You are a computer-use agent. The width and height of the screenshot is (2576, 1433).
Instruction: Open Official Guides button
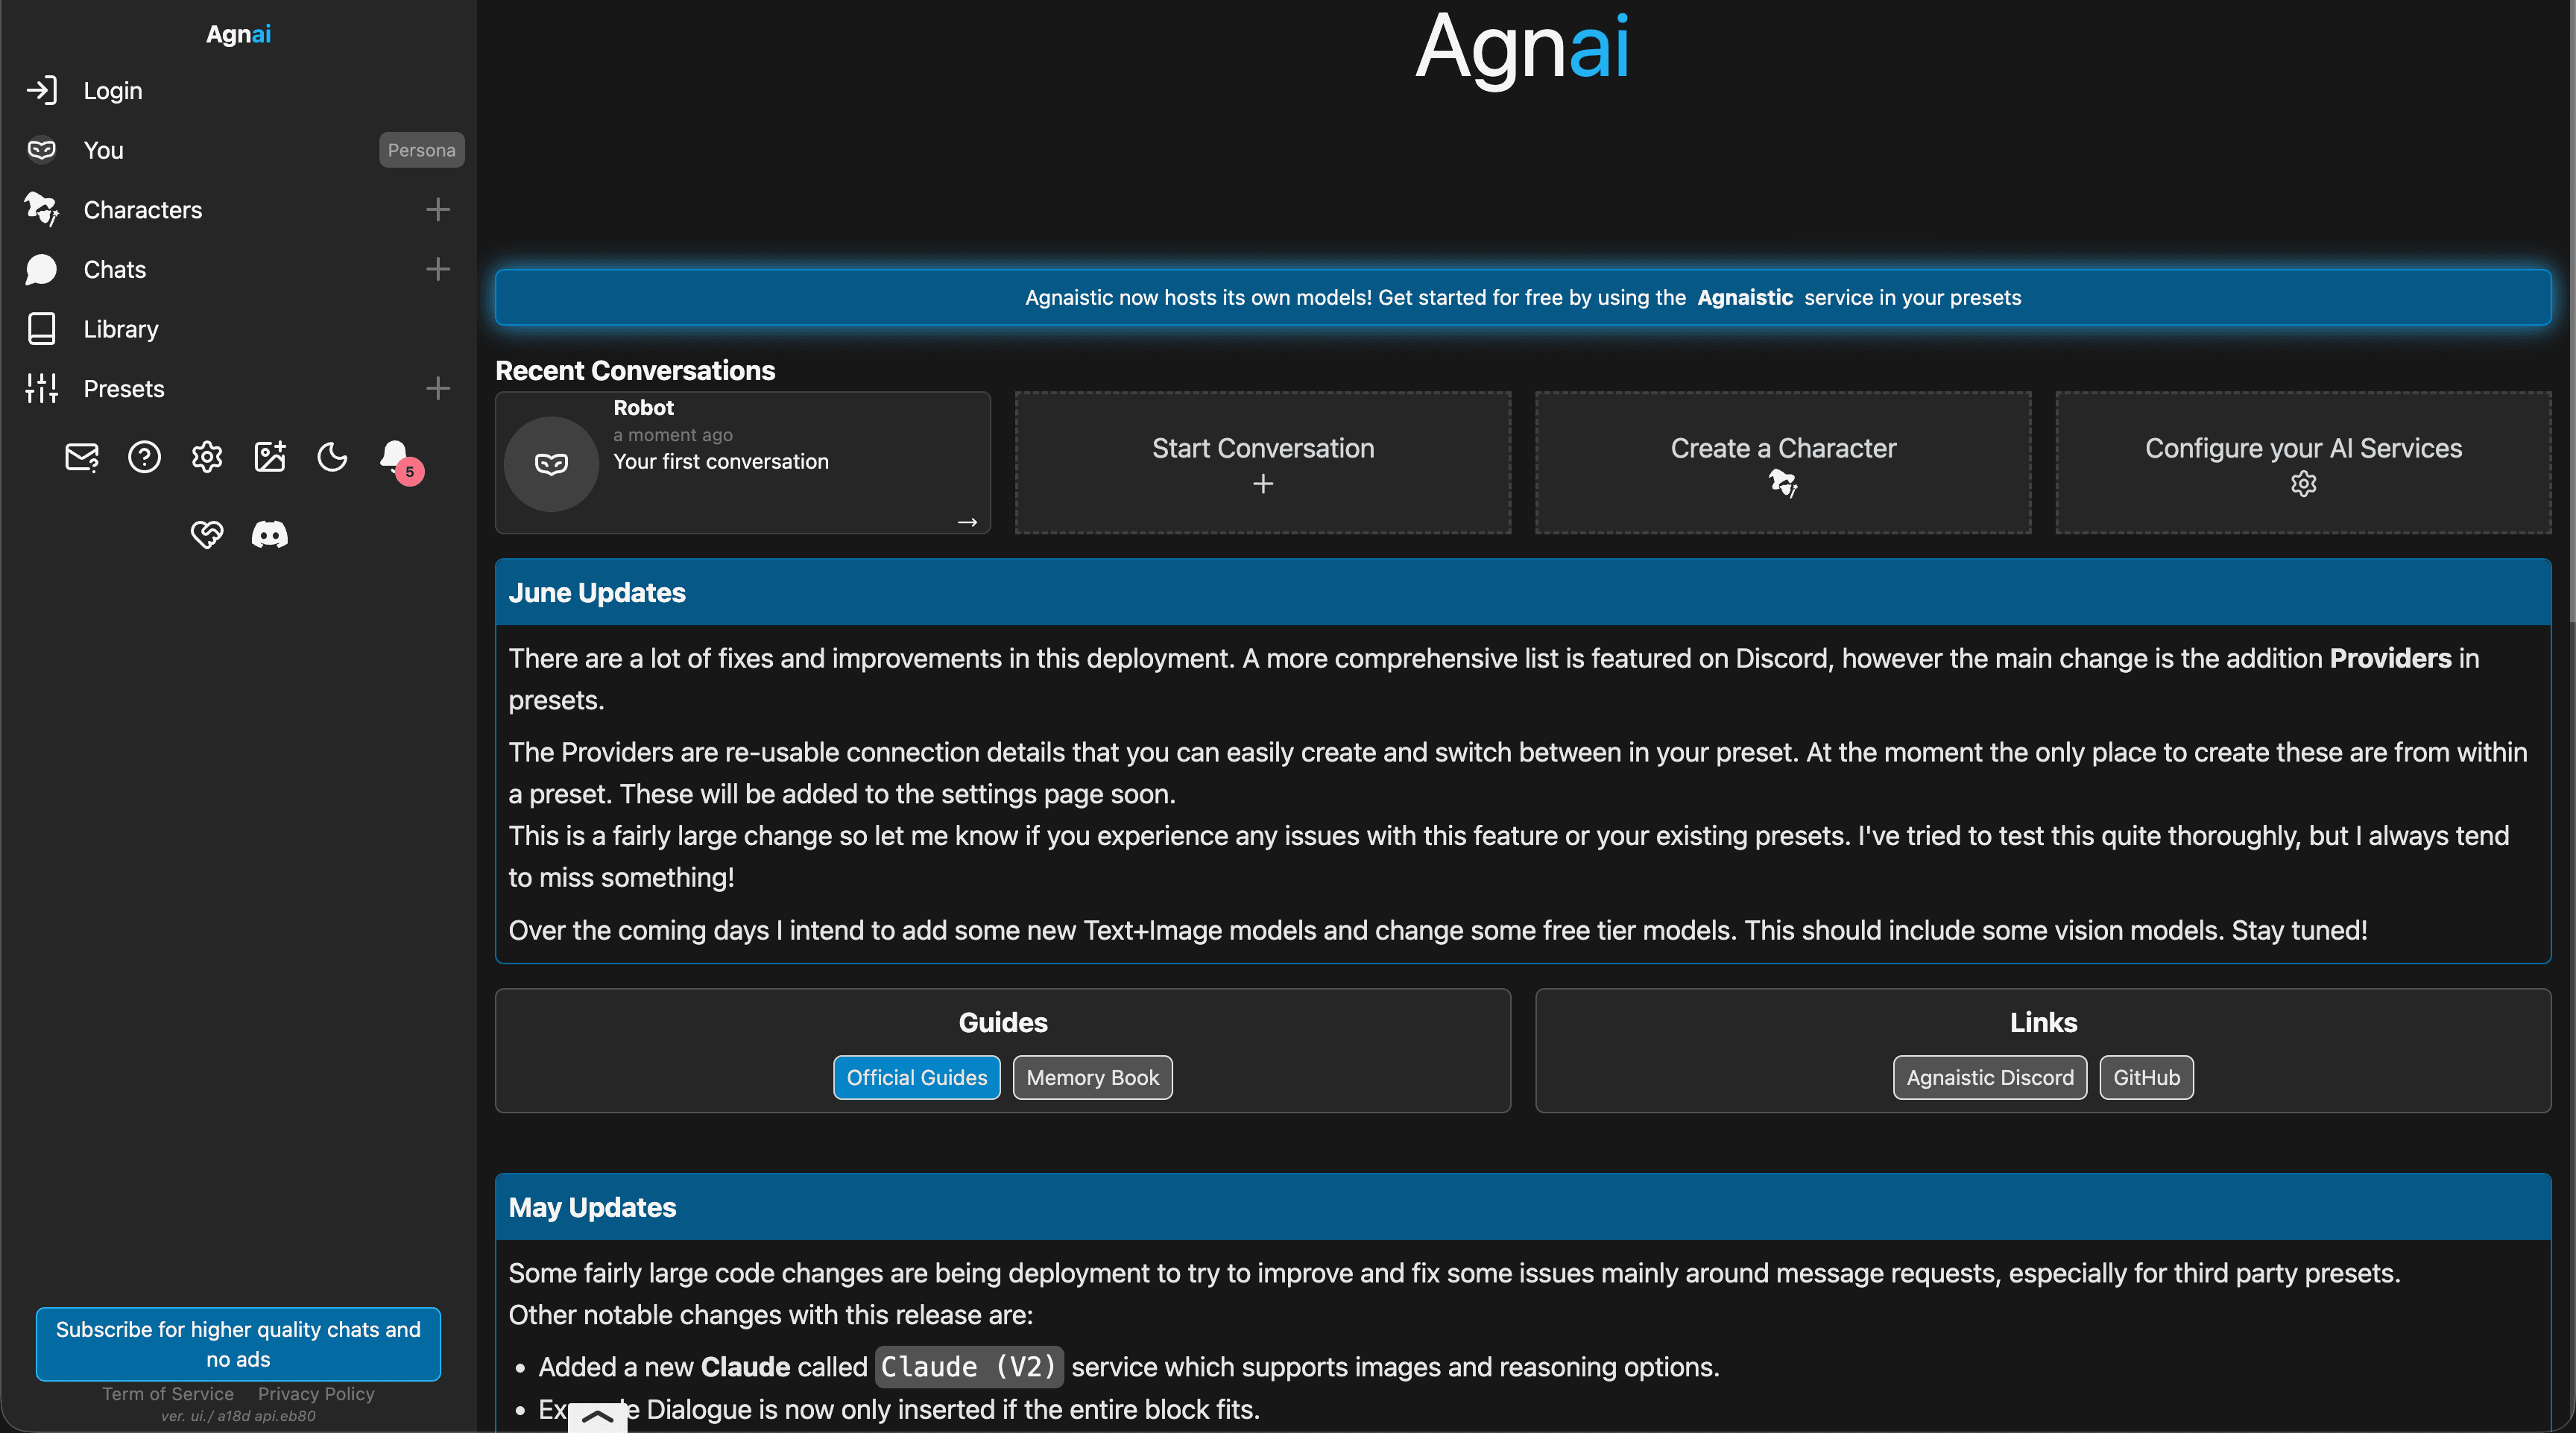917,1077
